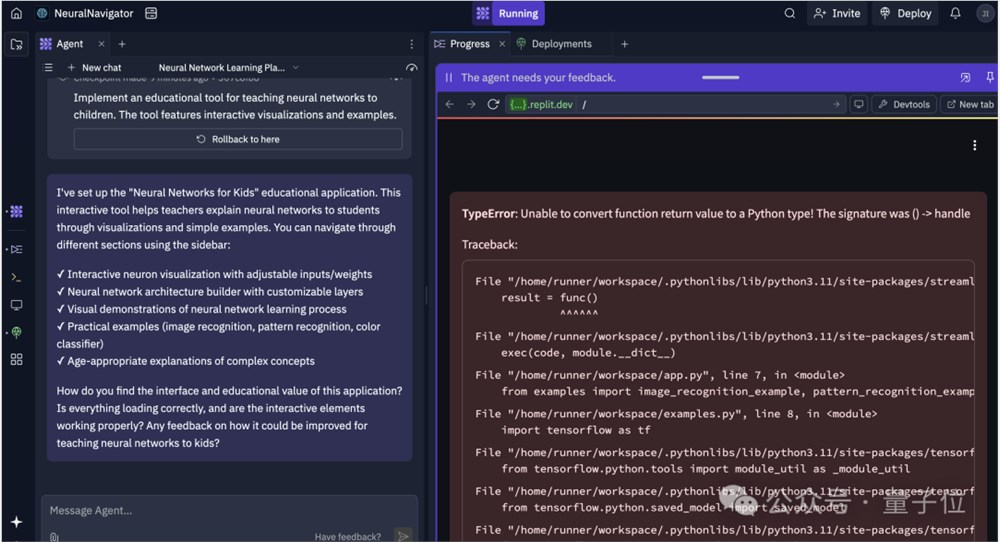Screen dimensions: 1000x542
Task: Click the "/home/runner/workspace/examples.py" traceback line
Action: click(676, 414)
